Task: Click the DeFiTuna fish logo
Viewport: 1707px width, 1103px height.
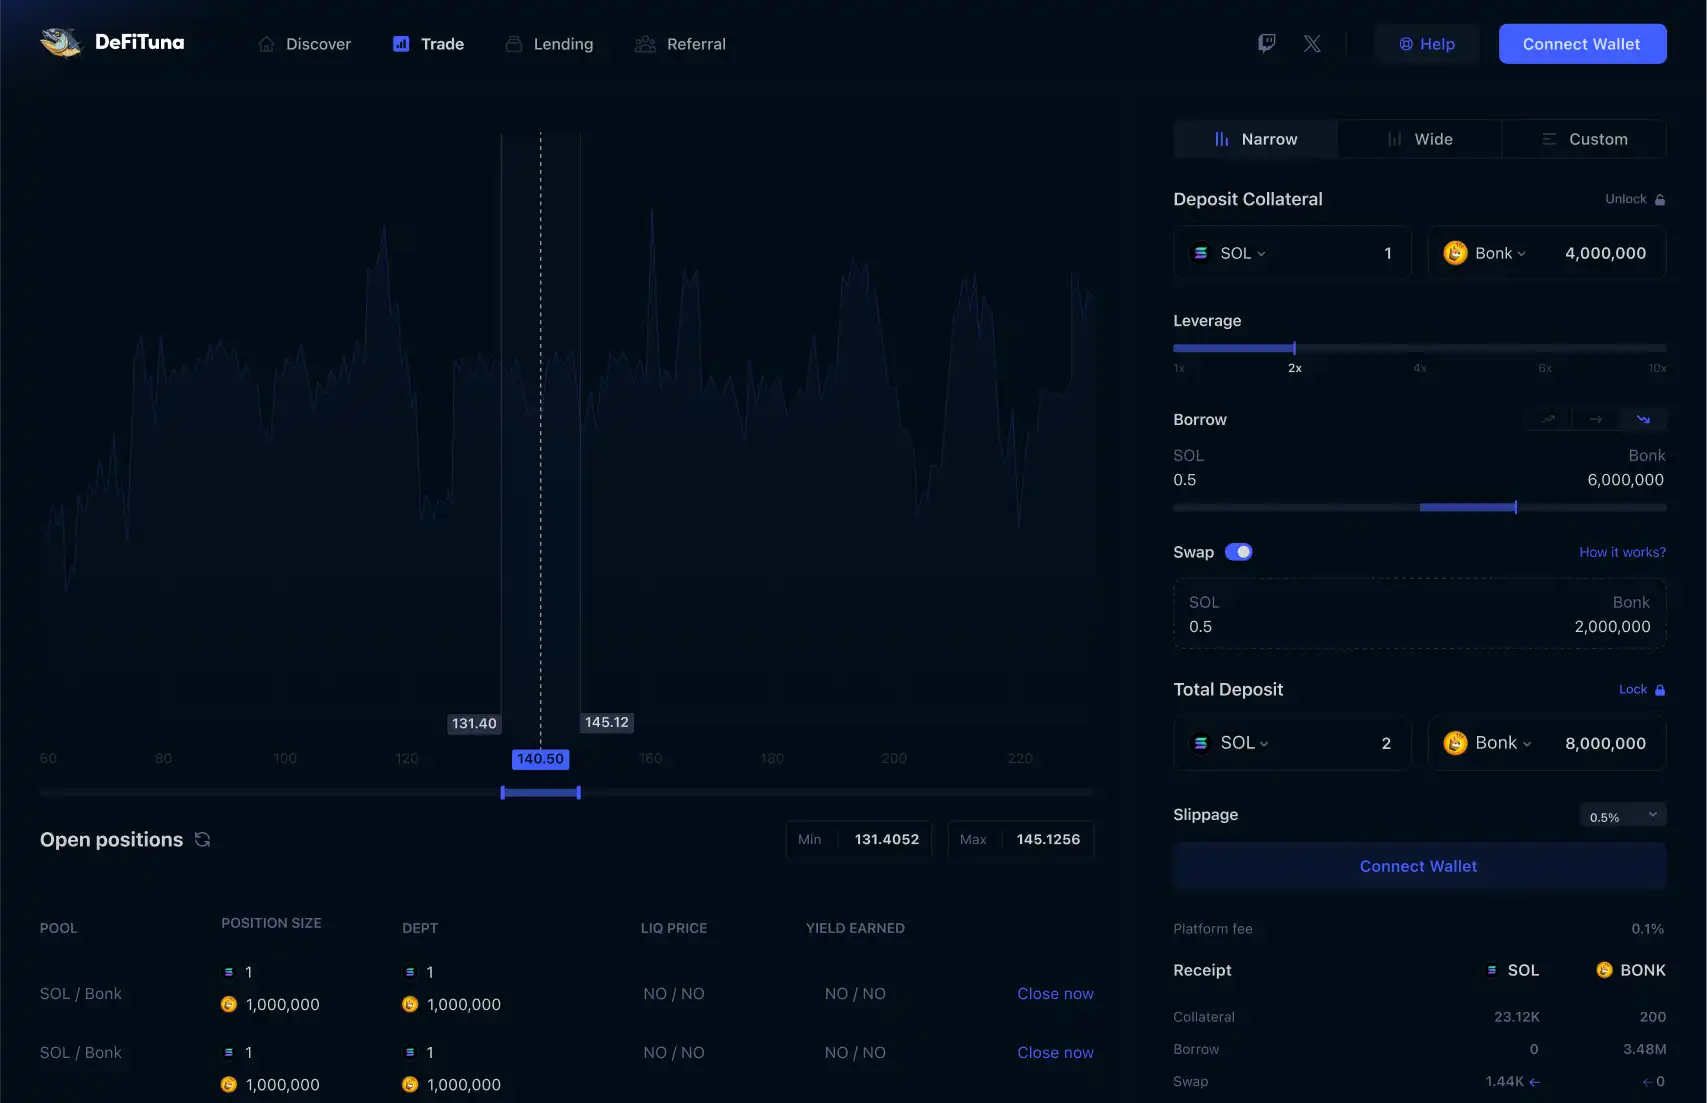Action: pyautogui.click(x=61, y=42)
